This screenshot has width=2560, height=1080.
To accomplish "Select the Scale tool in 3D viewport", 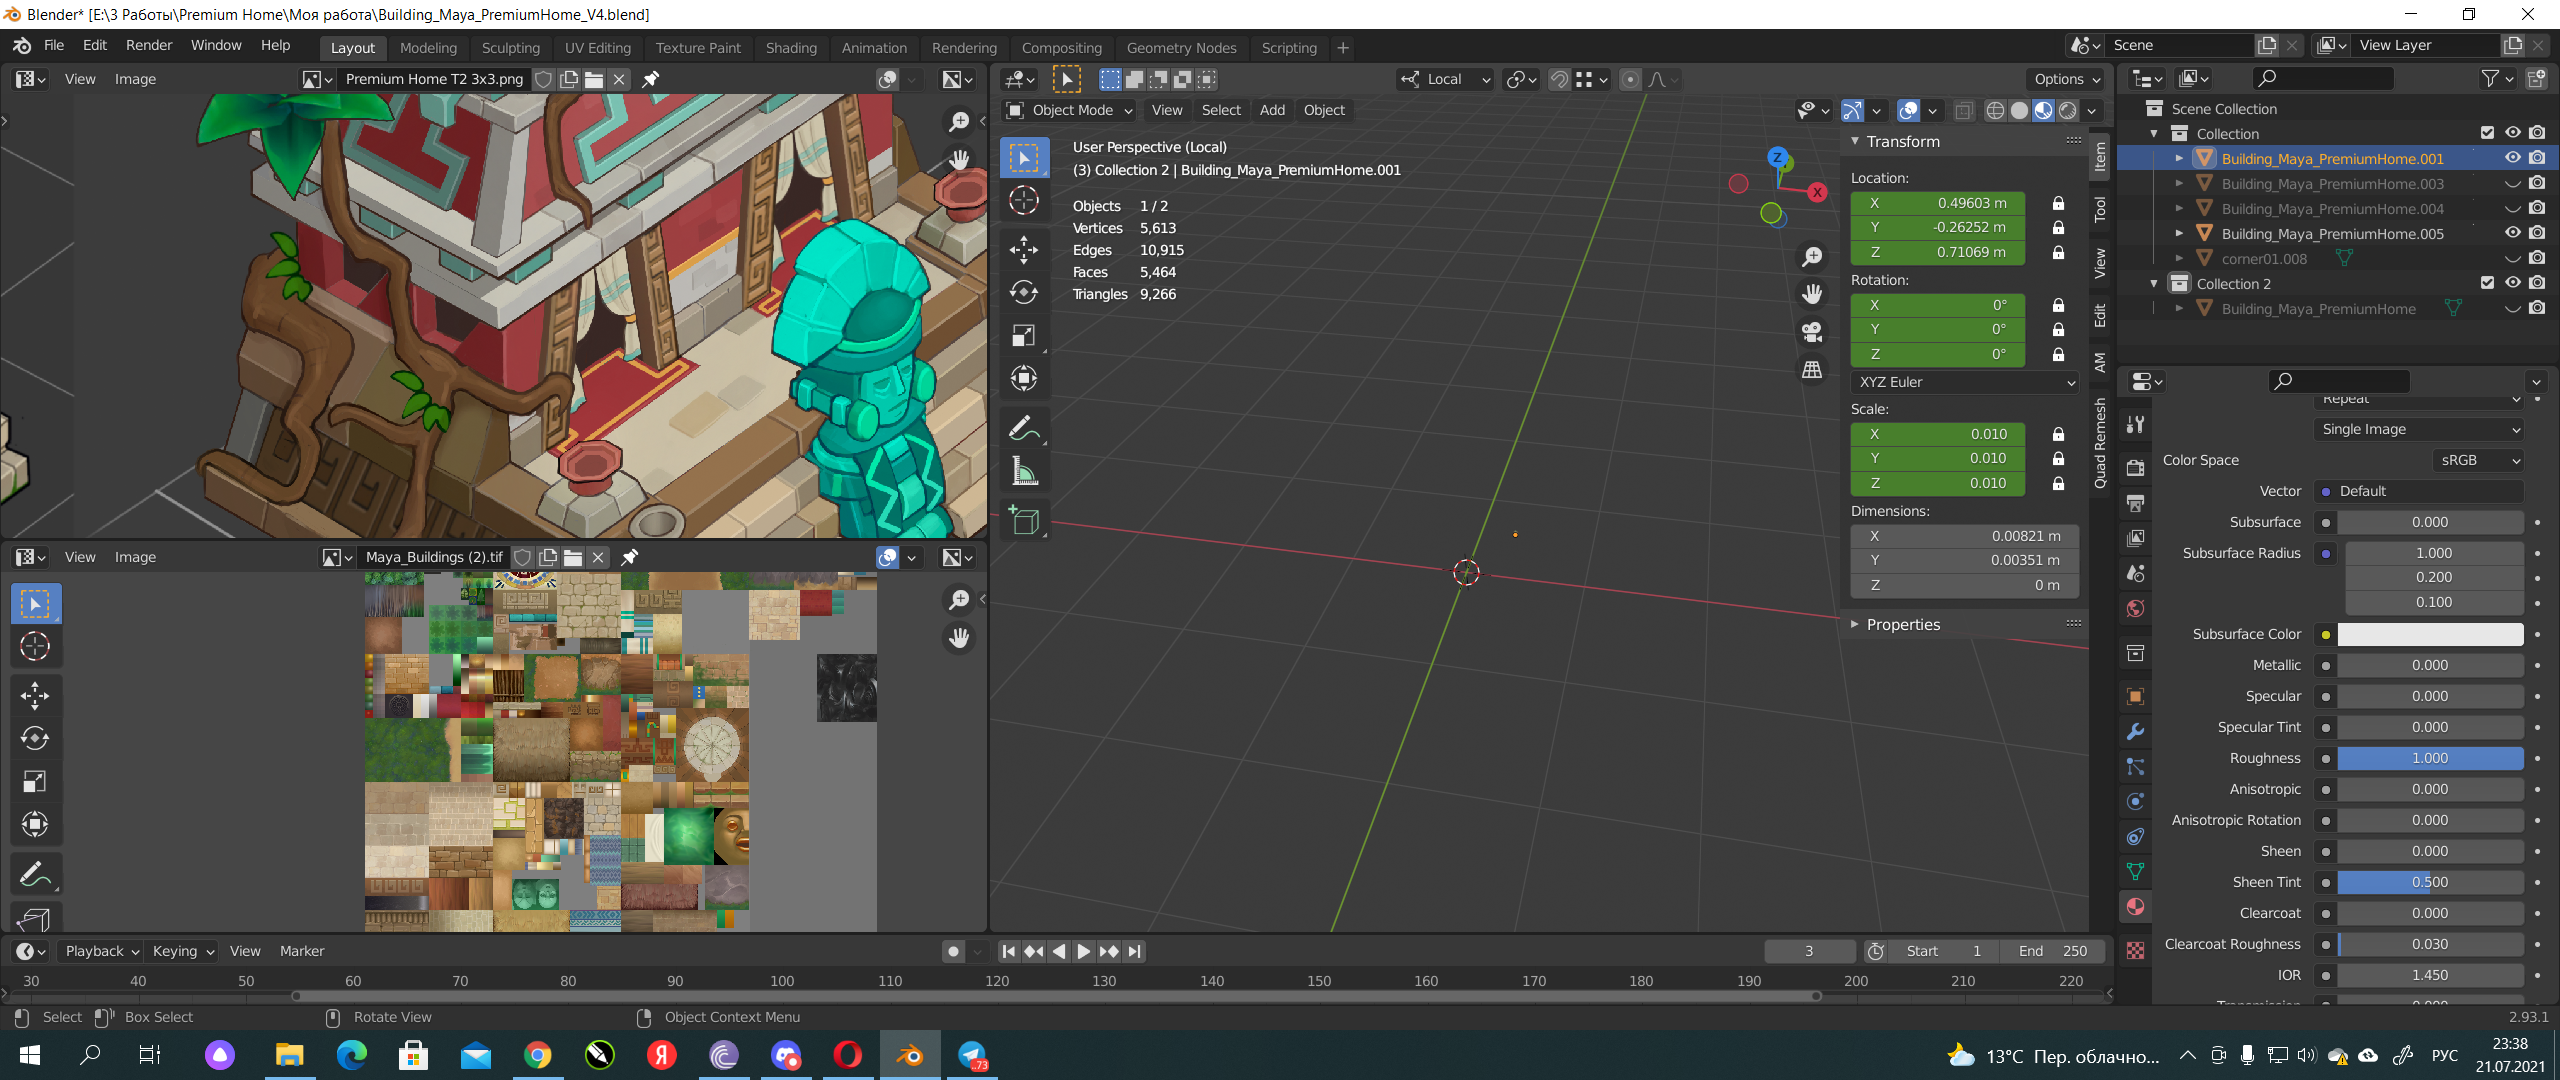I will click(x=1023, y=335).
